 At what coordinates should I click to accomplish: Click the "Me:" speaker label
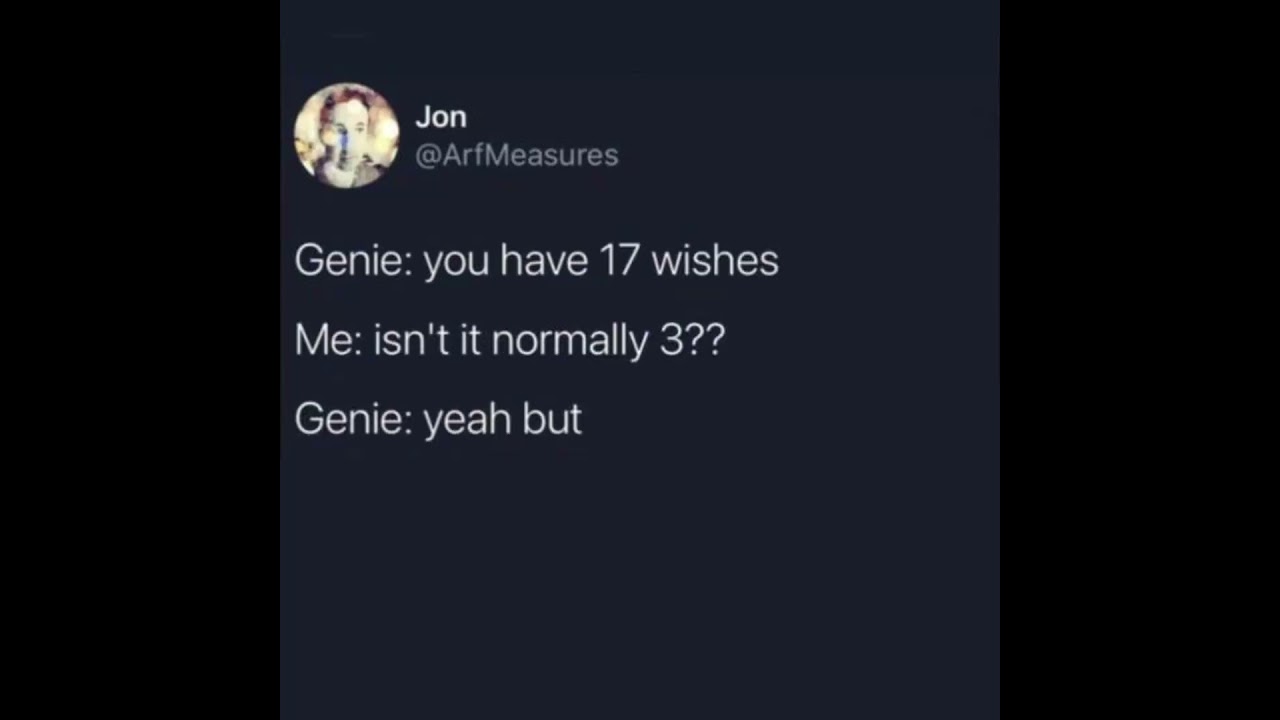[329, 341]
